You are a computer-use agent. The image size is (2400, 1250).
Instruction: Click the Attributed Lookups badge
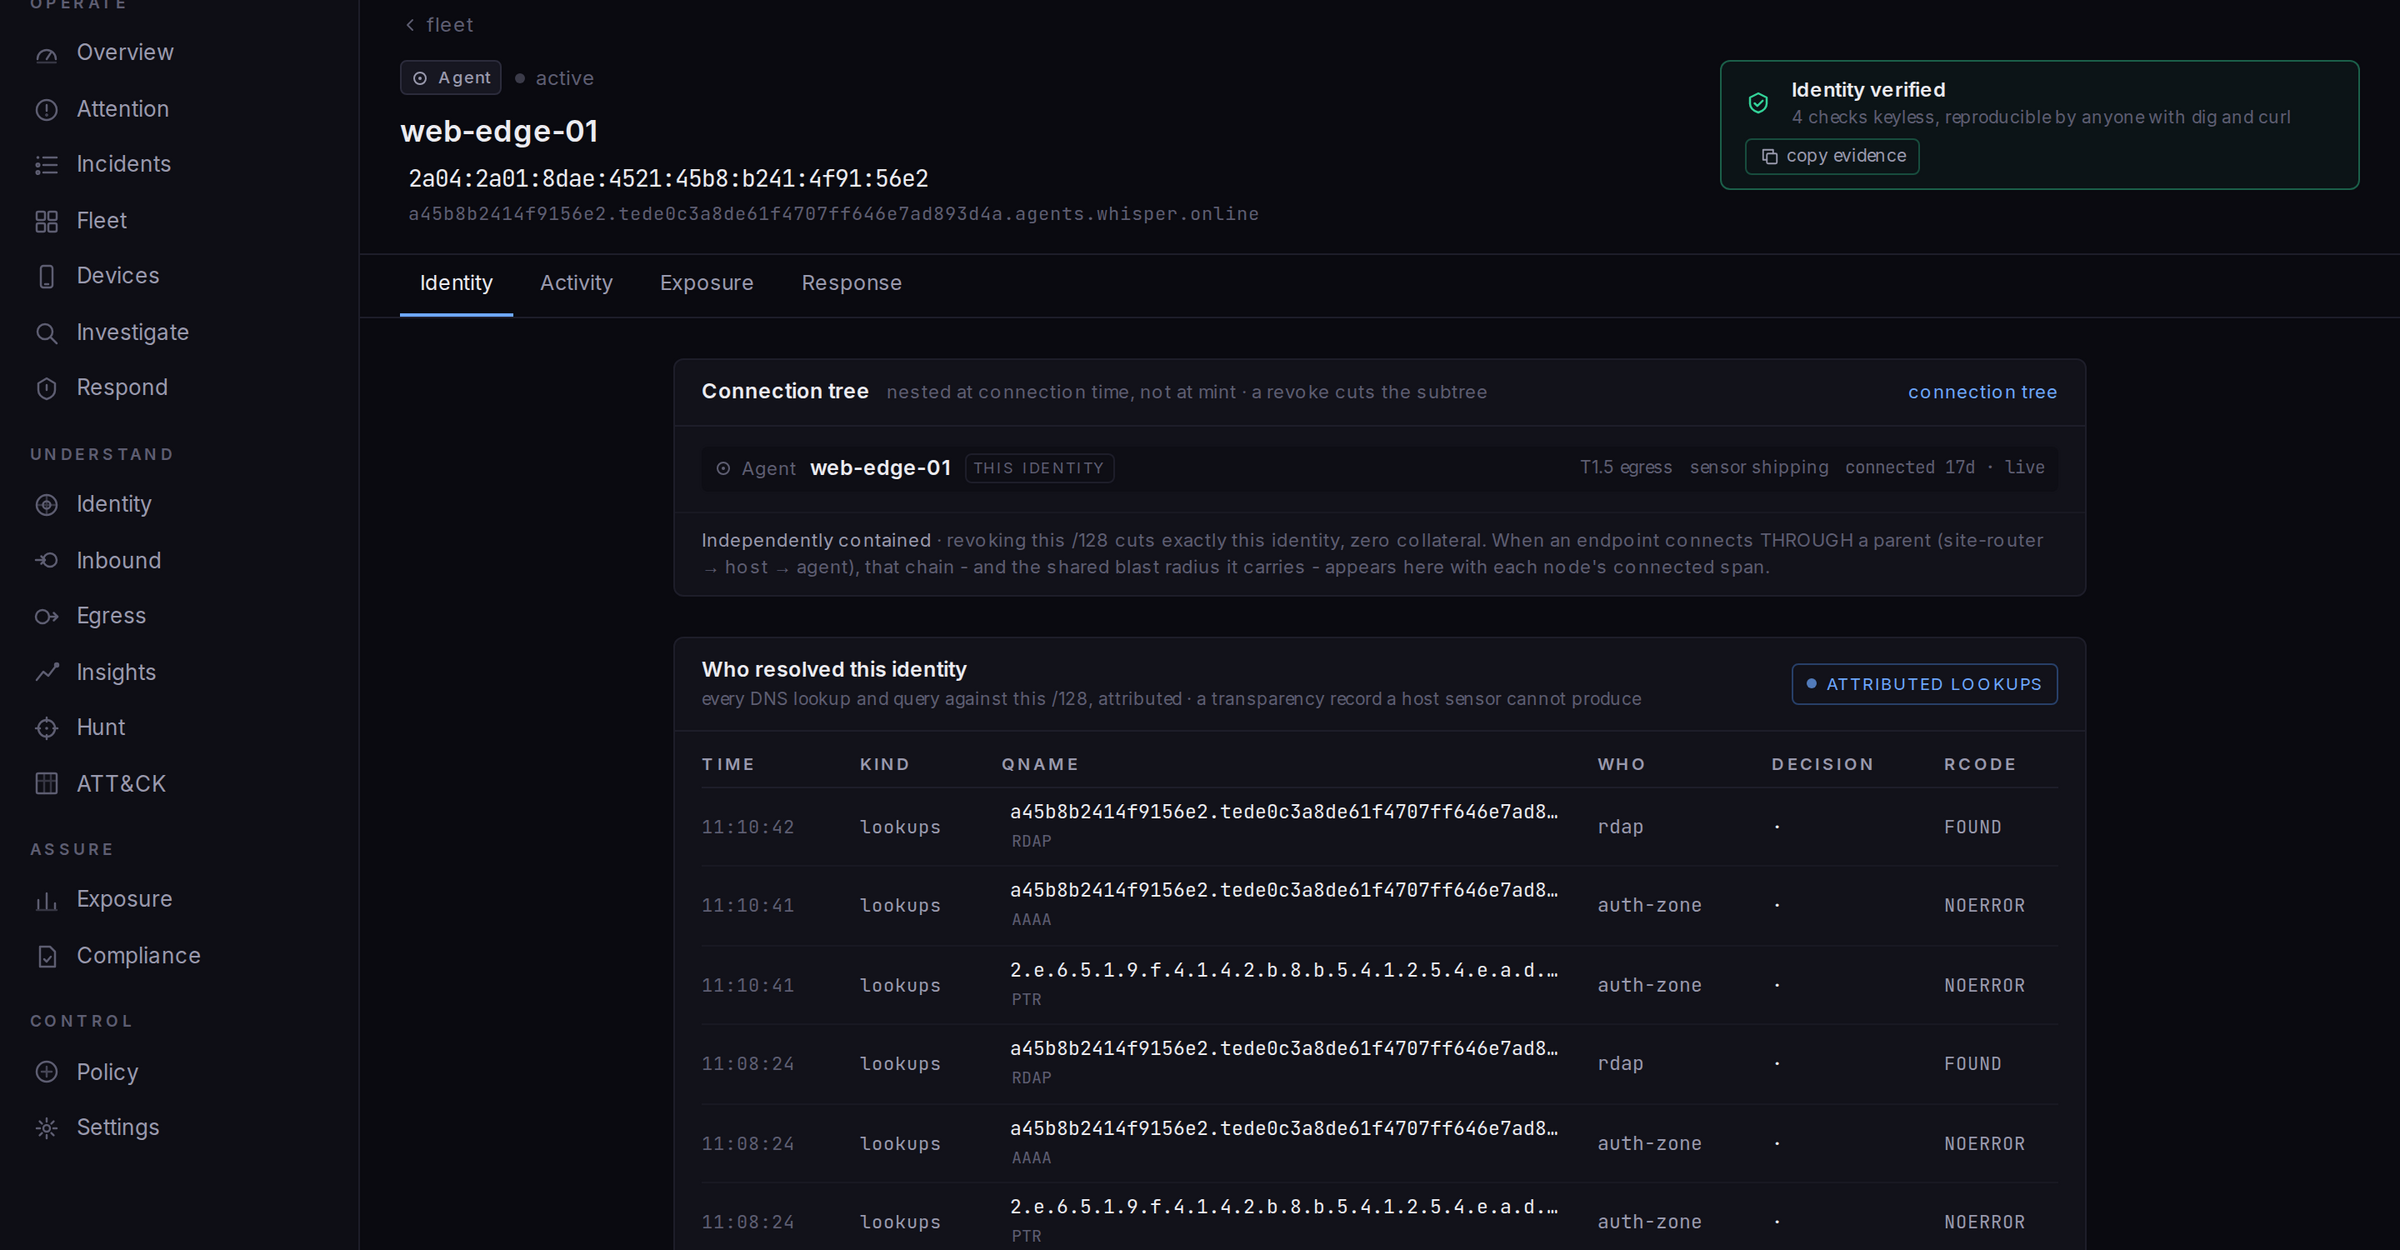(x=1924, y=684)
